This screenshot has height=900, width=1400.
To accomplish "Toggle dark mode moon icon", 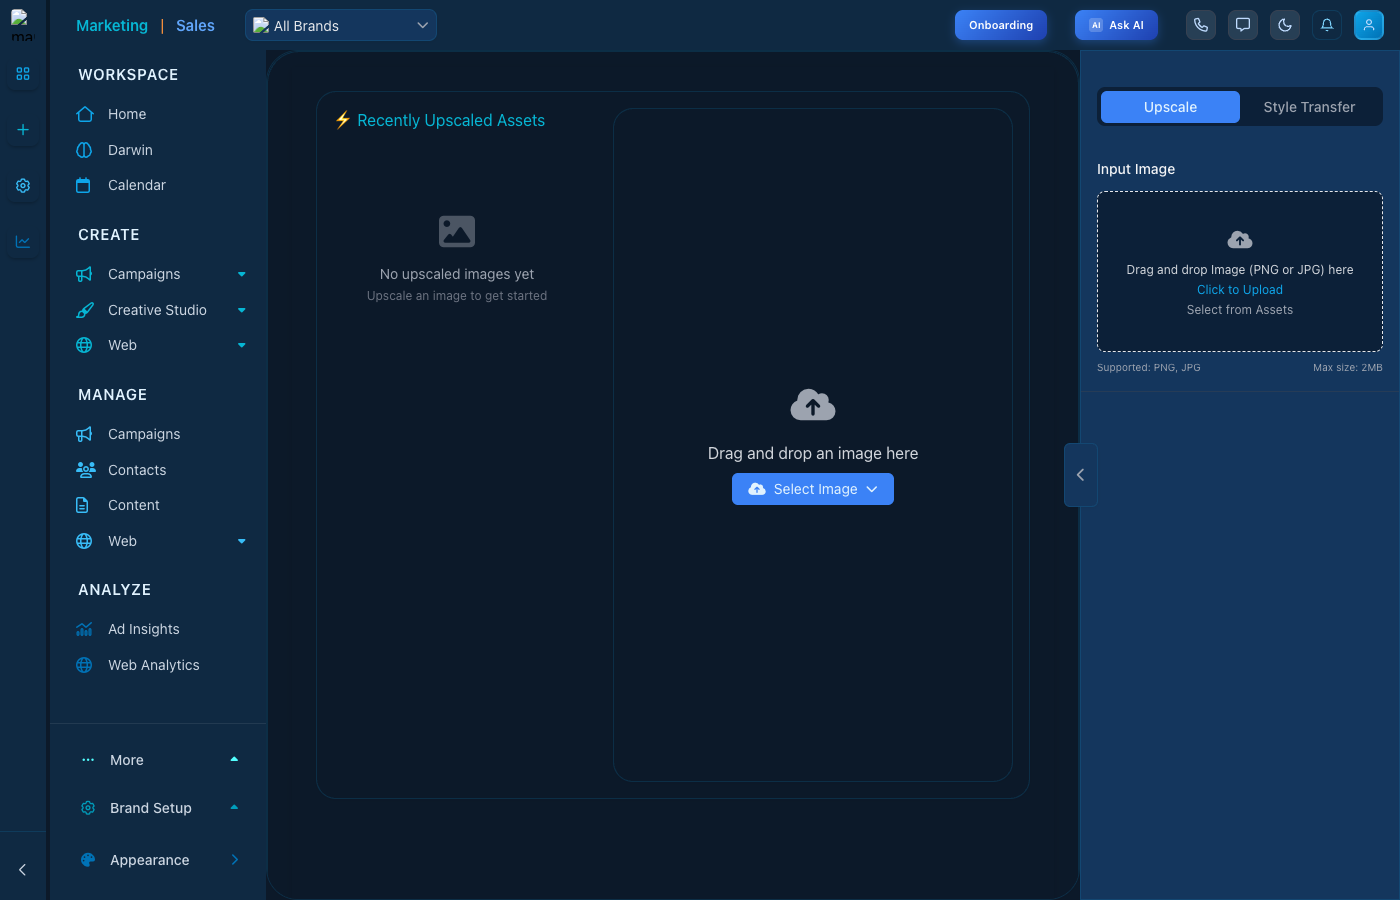I will click(x=1285, y=25).
